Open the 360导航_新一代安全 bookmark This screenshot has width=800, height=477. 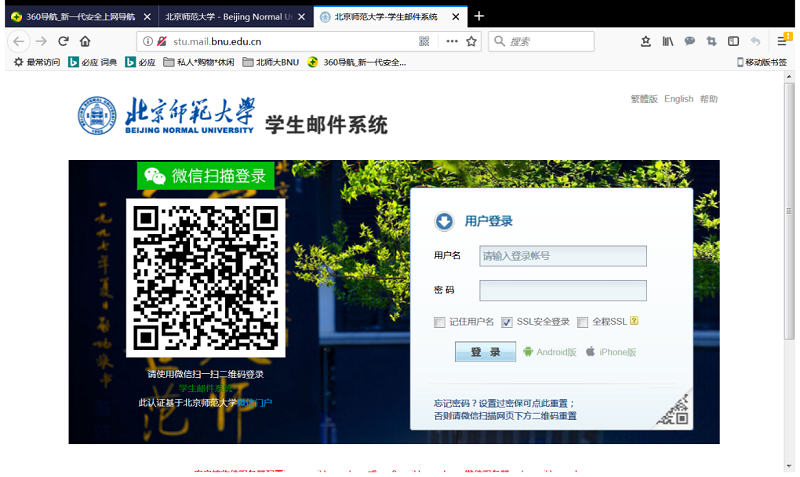tap(357, 62)
